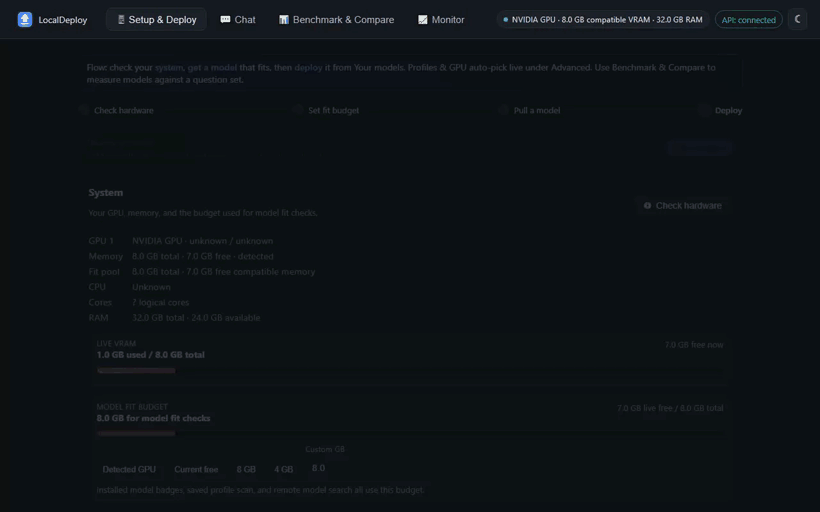
Task: Toggle dark mode with the moon icon
Action: [x=798, y=19]
